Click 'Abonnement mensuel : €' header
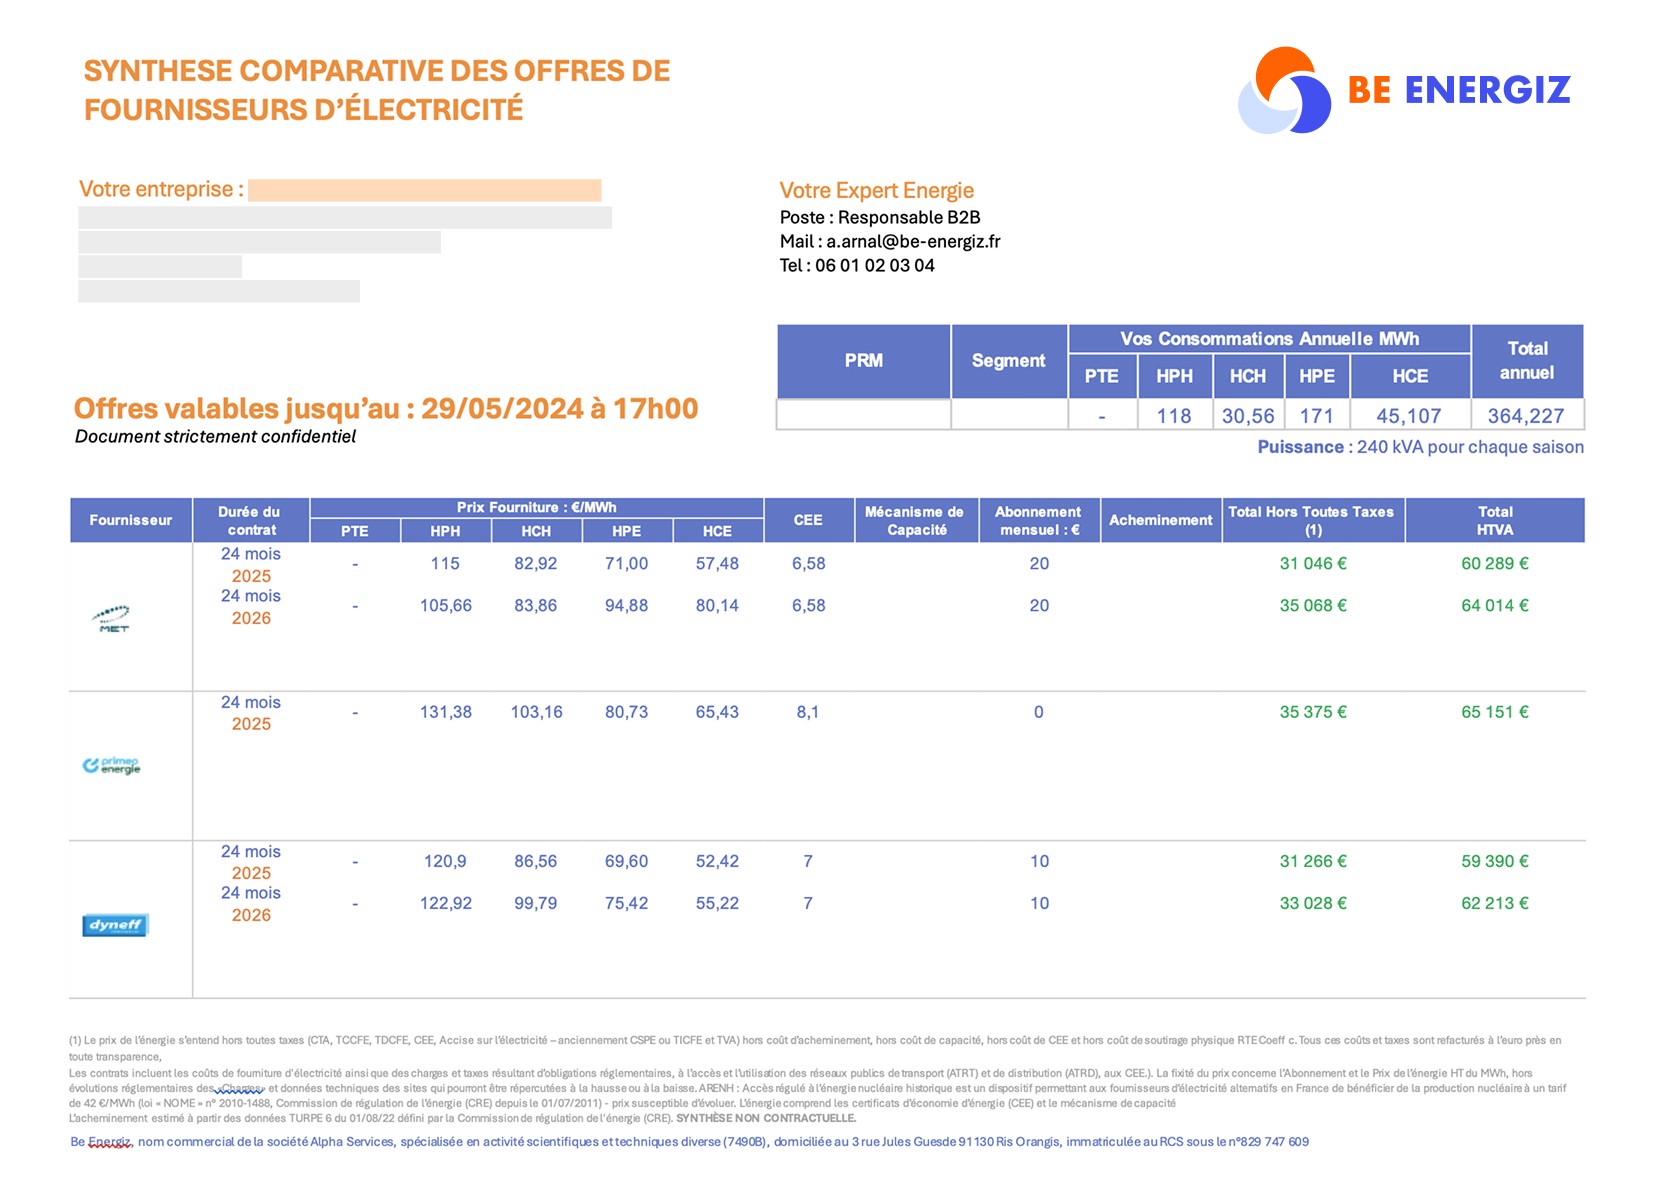 [x=1039, y=520]
